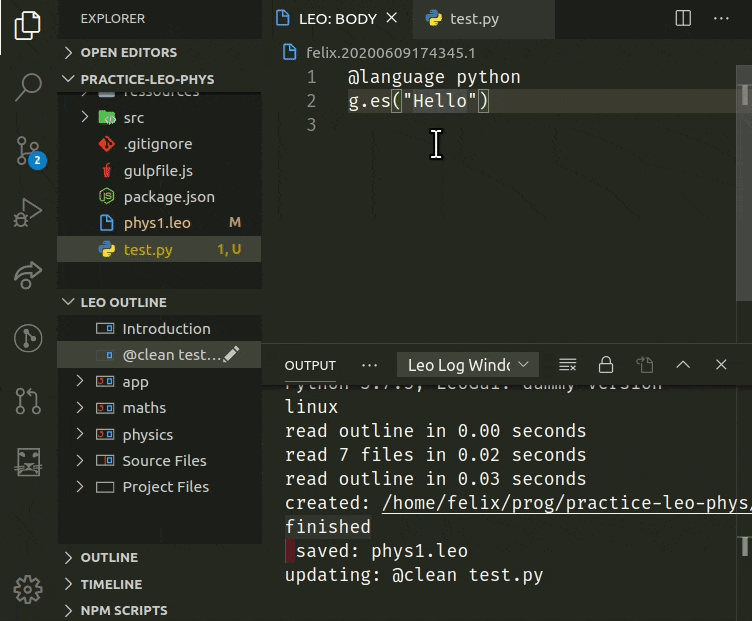
Task: Close the LEO: BODY tab
Action: click(392, 18)
